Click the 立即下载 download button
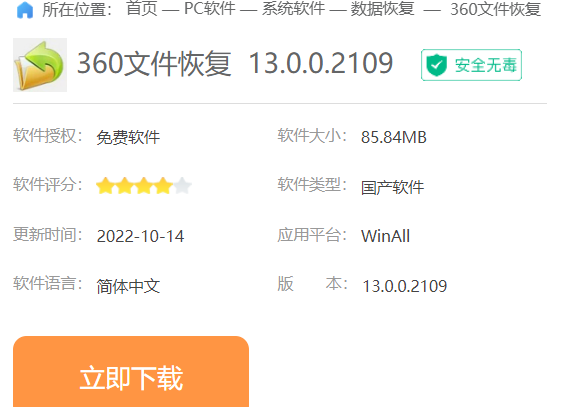Viewport: 572px width, 407px height. [131, 371]
